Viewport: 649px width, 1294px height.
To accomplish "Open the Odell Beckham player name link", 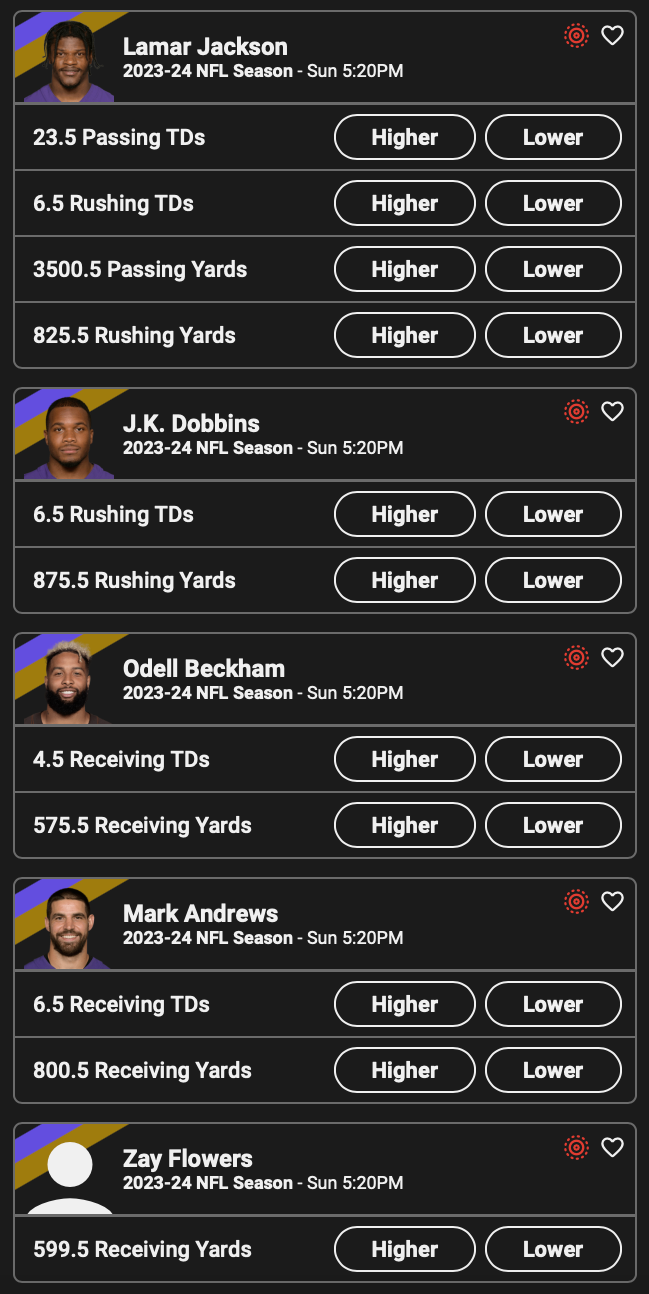I will pos(204,668).
